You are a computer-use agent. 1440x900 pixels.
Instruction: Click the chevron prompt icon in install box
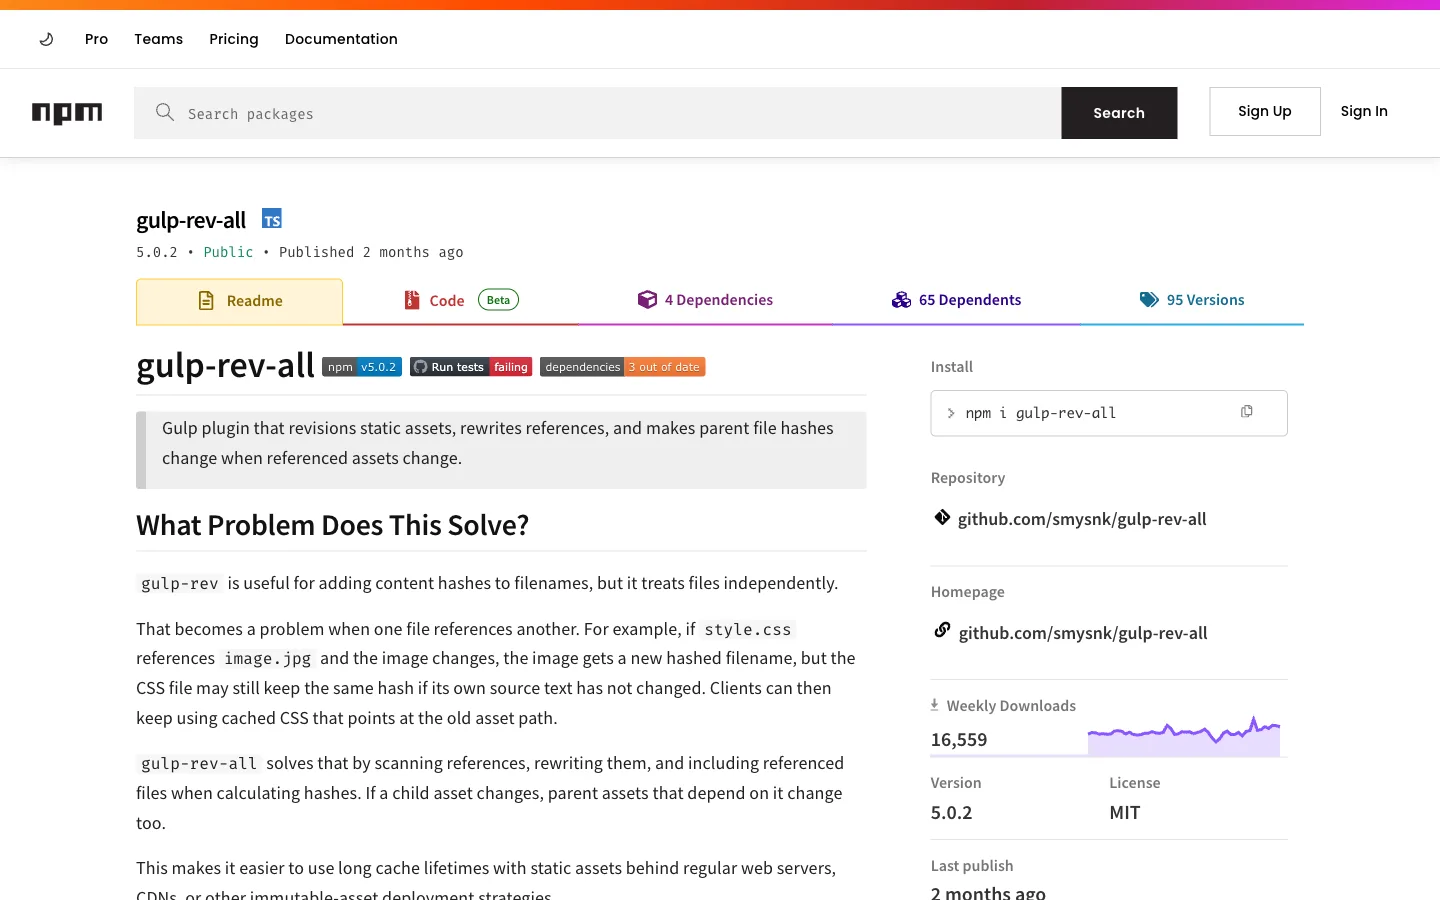951,413
